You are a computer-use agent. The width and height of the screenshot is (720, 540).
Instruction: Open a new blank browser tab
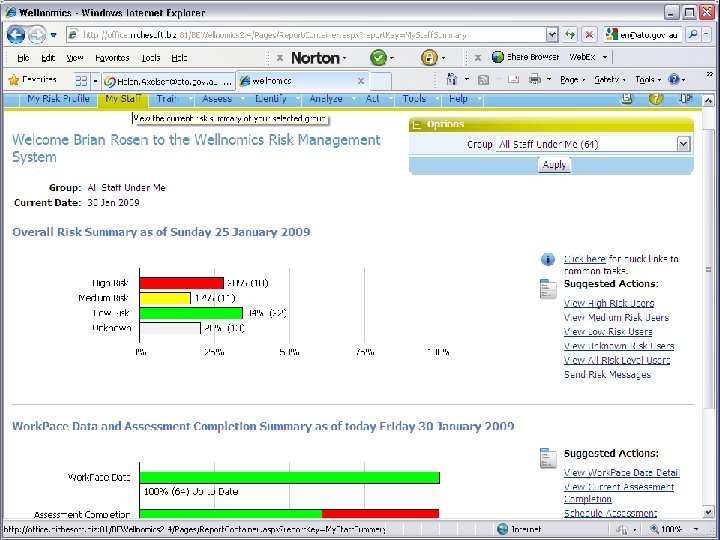pyautogui.click(x=381, y=81)
